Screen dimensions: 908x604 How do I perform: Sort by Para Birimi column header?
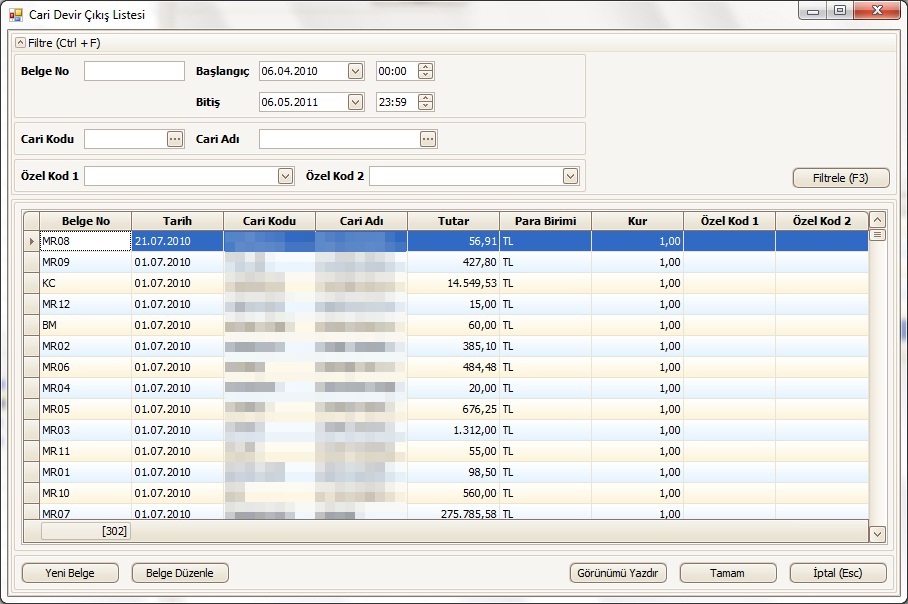pos(545,221)
